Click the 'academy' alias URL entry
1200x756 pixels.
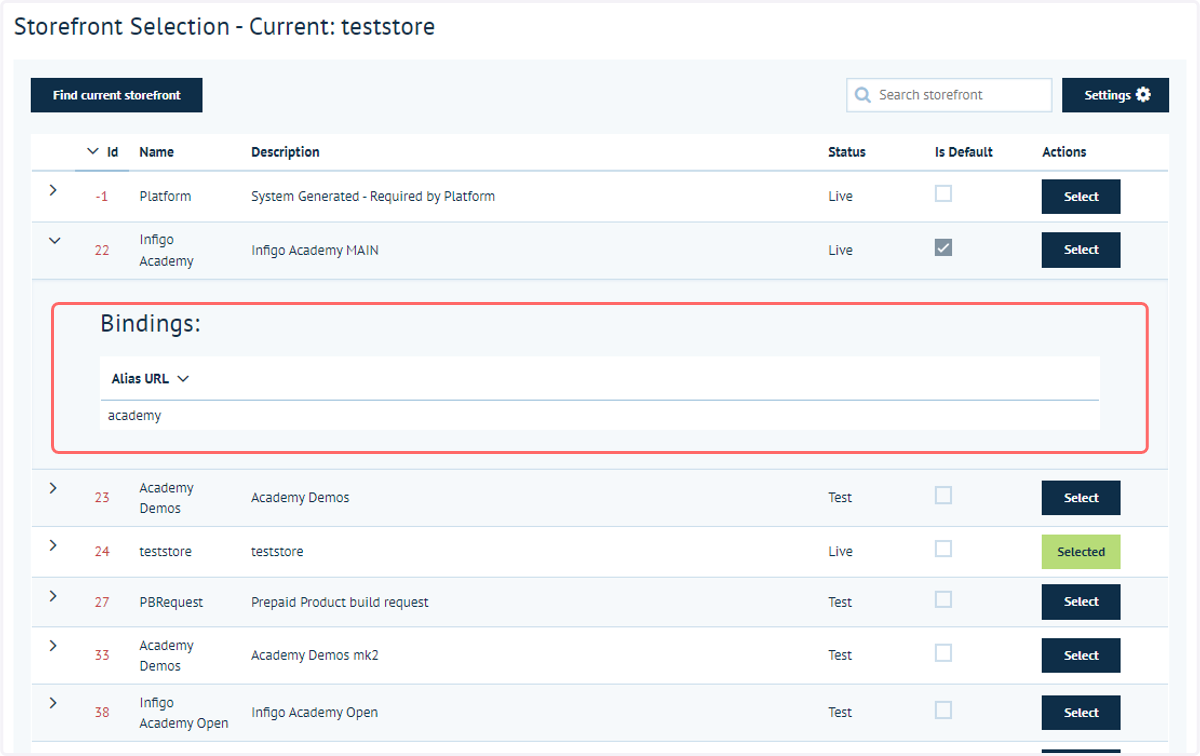pyautogui.click(x=134, y=415)
